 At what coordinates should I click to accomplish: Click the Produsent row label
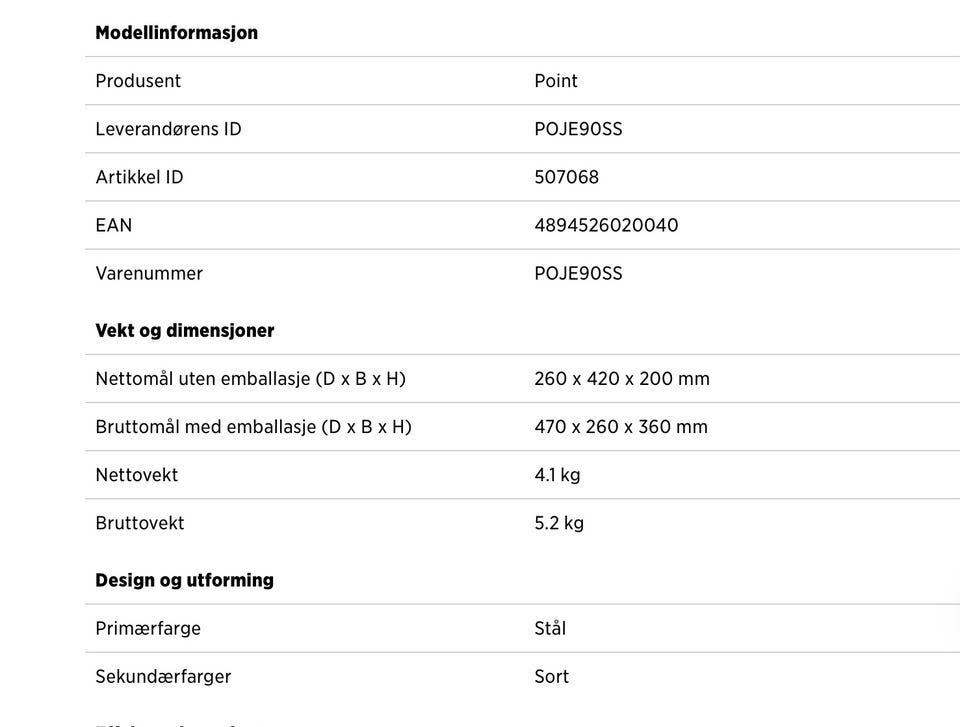coord(138,81)
